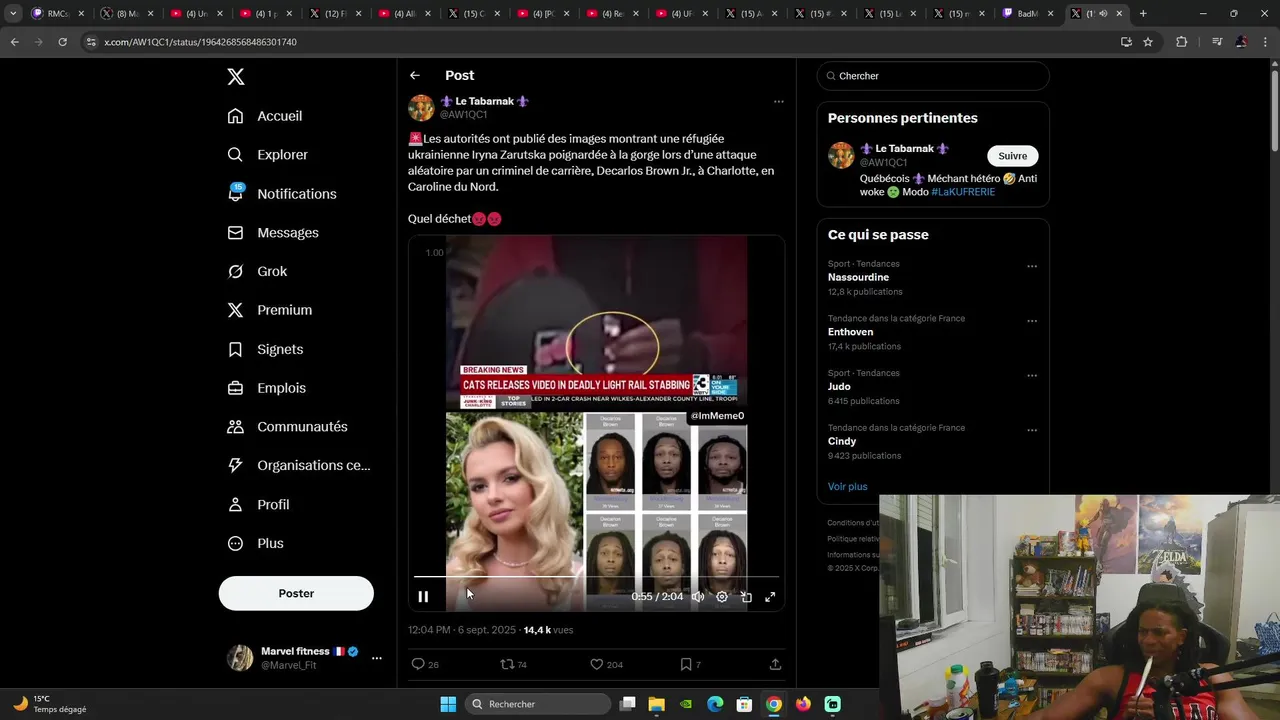Open options for Judo trend
Viewport: 1280px width, 720px height.
(x=1032, y=376)
